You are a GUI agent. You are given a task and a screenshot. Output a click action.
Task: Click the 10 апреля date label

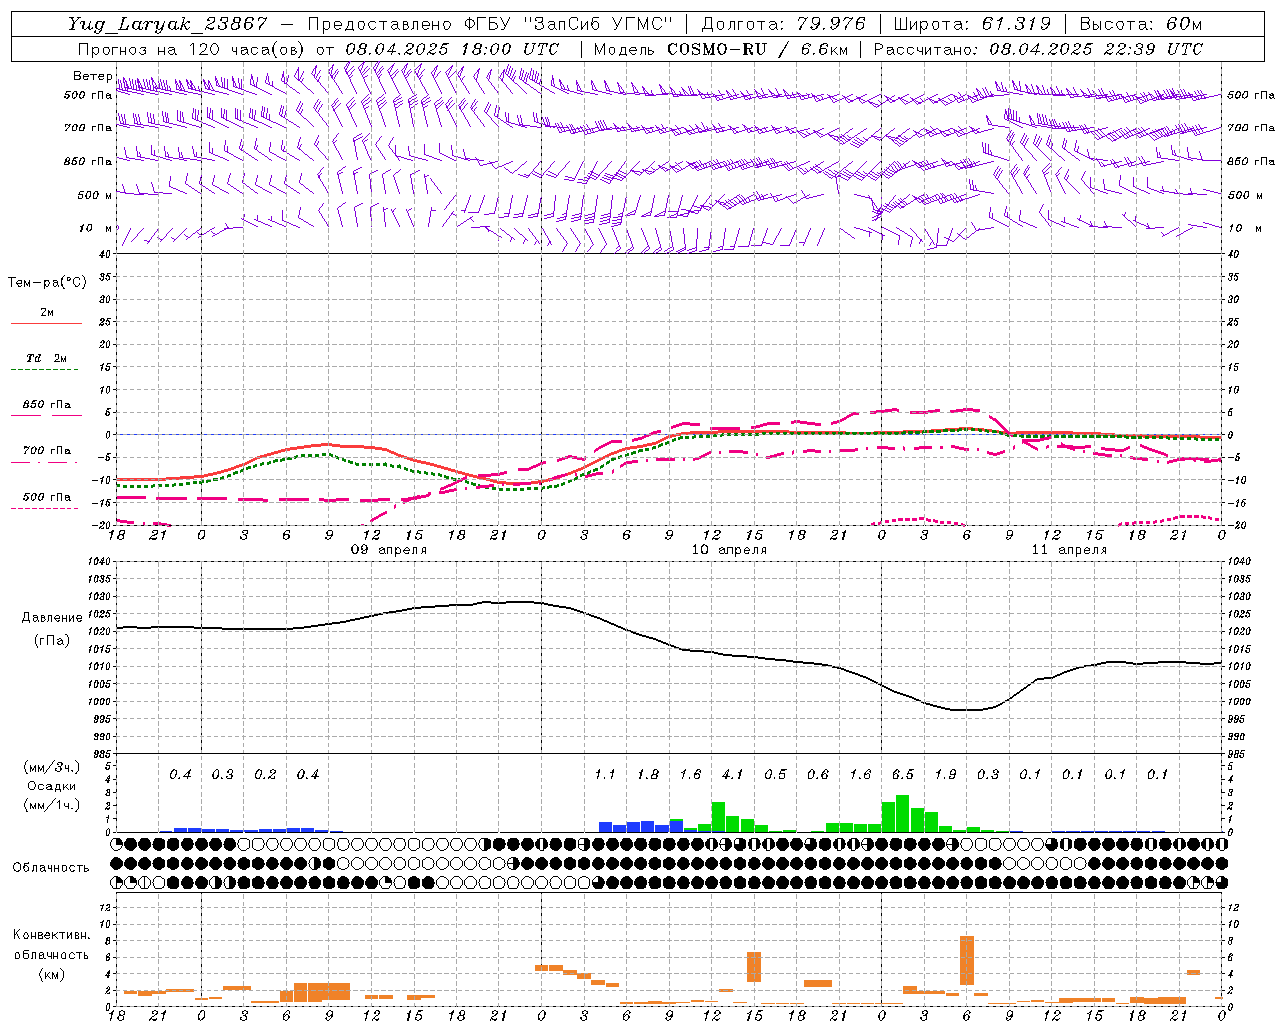729,550
